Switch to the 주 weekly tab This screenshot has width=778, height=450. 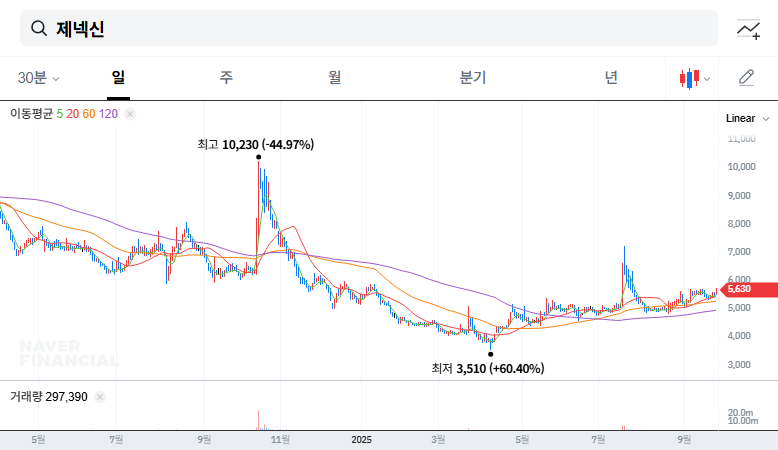[x=226, y=78]
